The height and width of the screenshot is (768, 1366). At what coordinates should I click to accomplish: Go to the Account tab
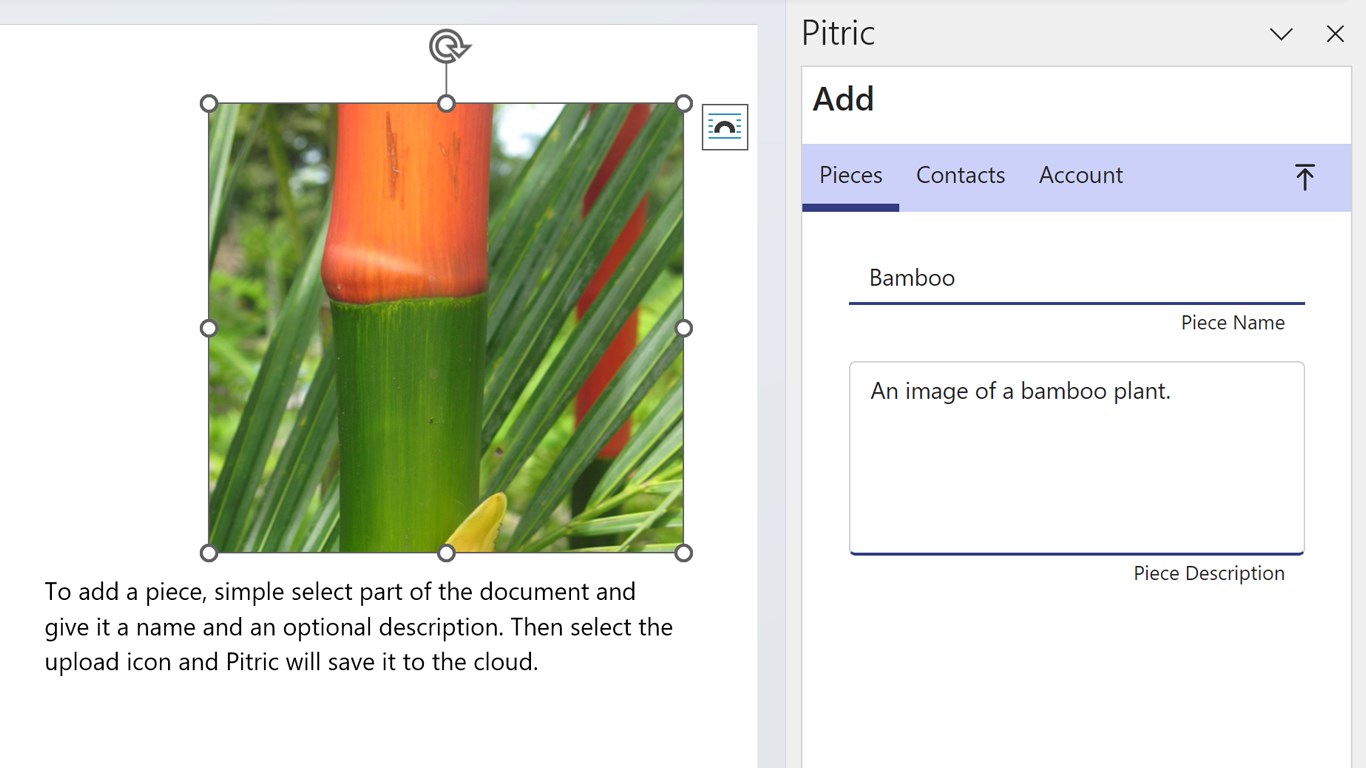coord(1080,176)
